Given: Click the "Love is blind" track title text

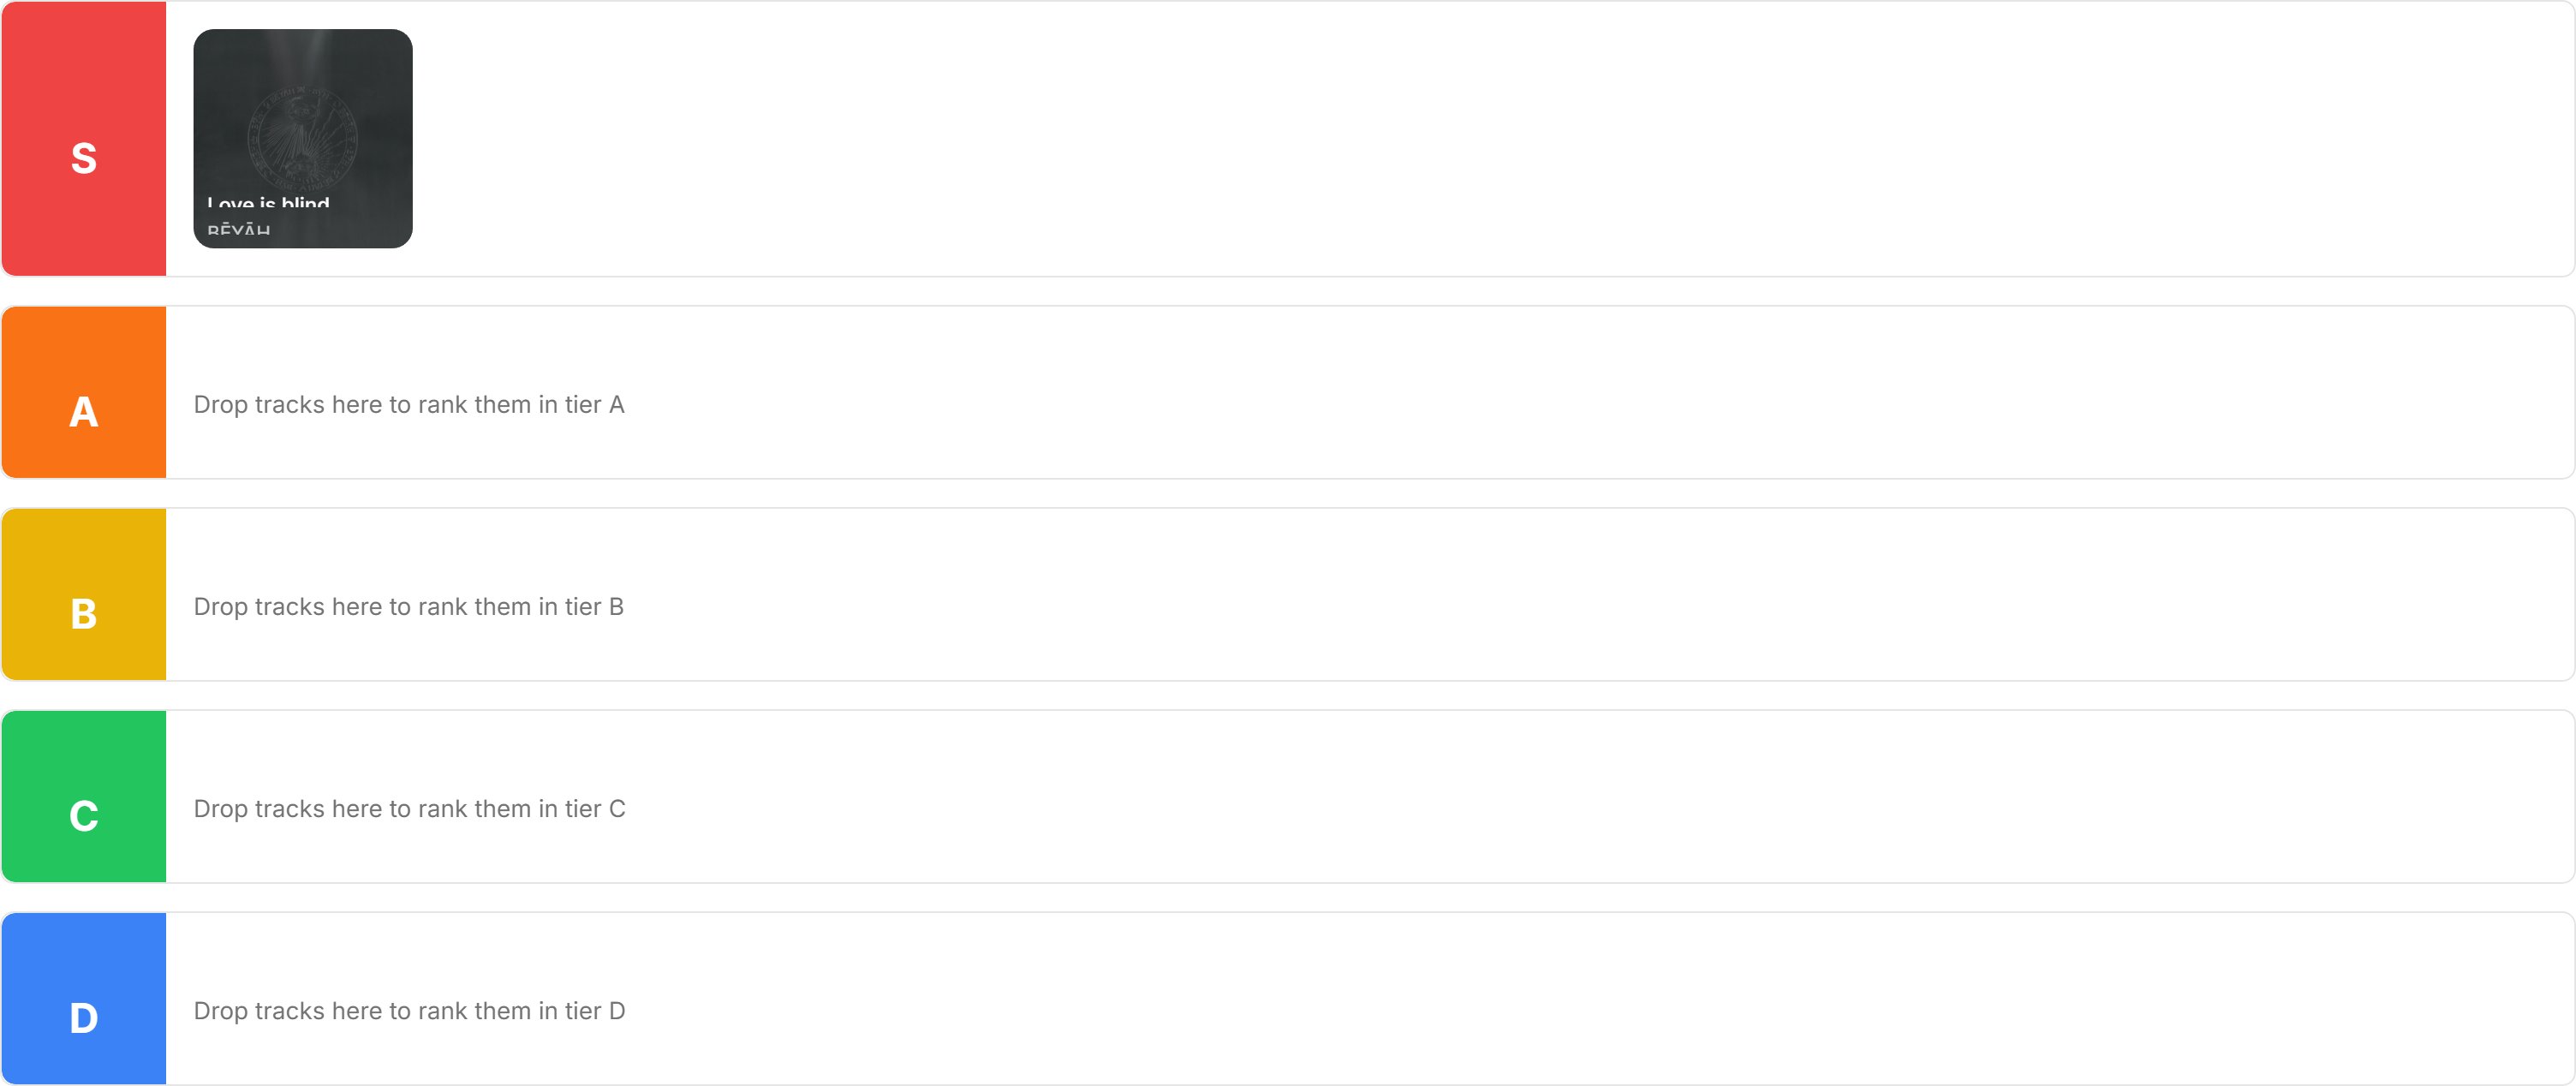Looking at the screenshot, I should click(x=268, y=204).
